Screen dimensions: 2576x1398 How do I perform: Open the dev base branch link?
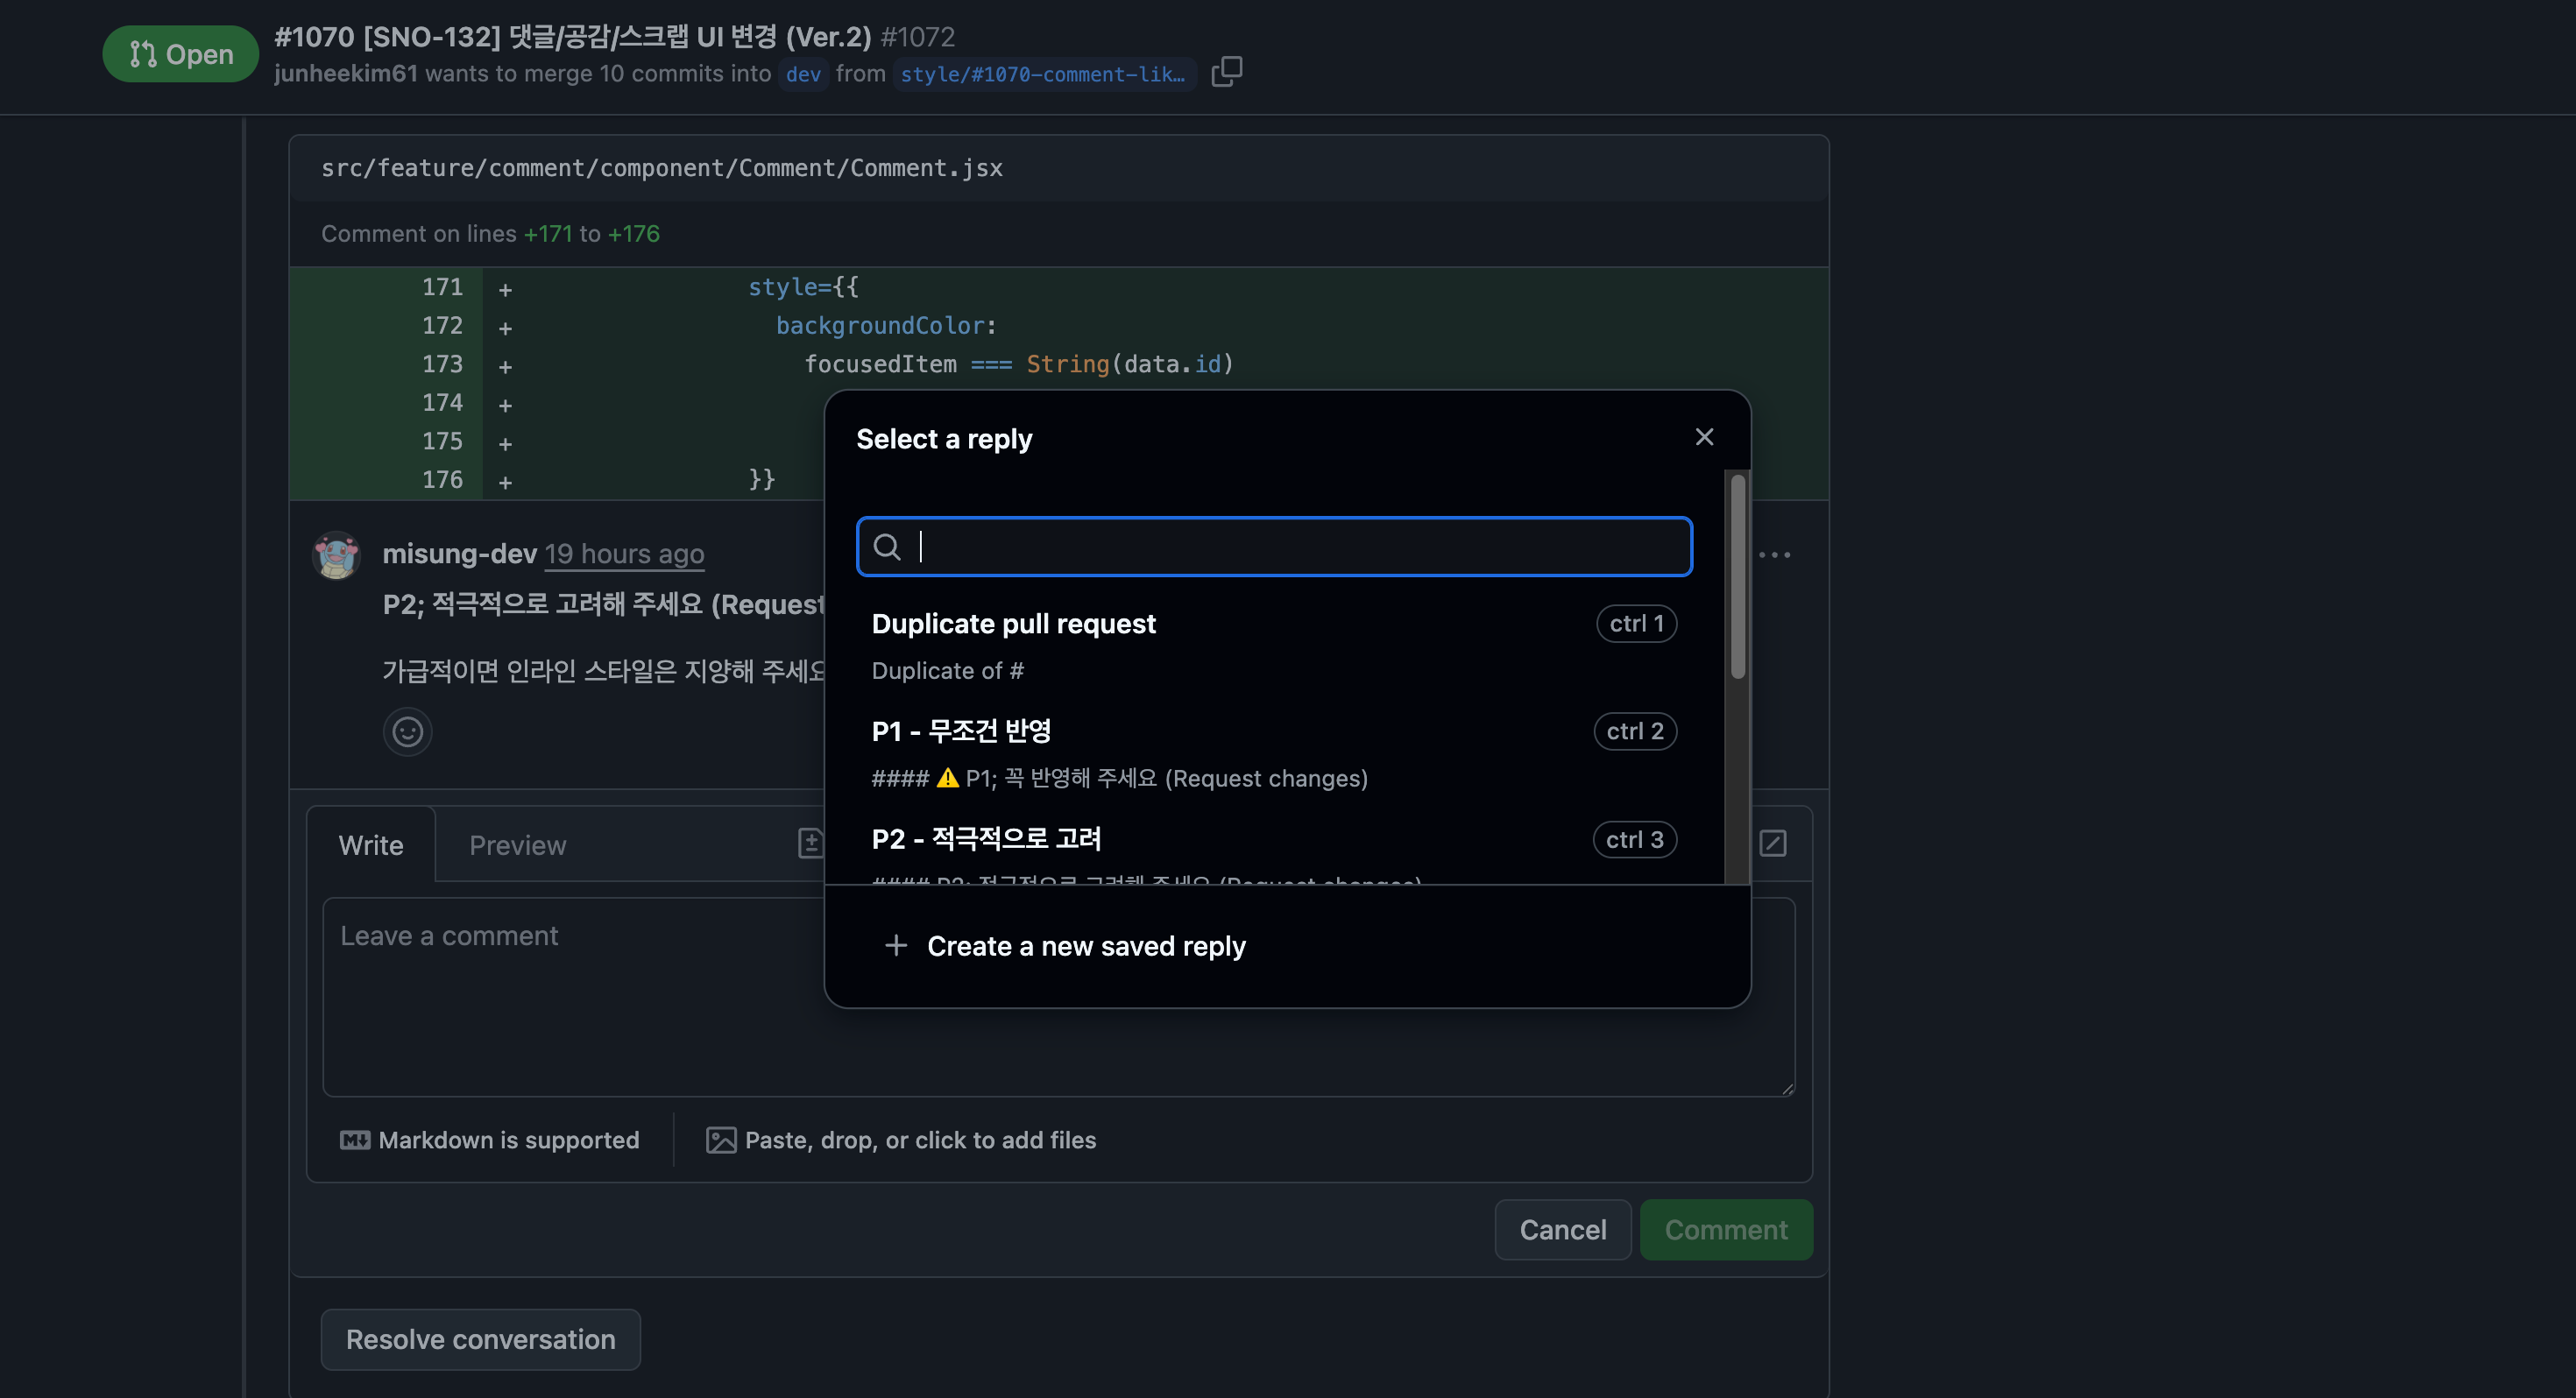click(x=803, y=74)
